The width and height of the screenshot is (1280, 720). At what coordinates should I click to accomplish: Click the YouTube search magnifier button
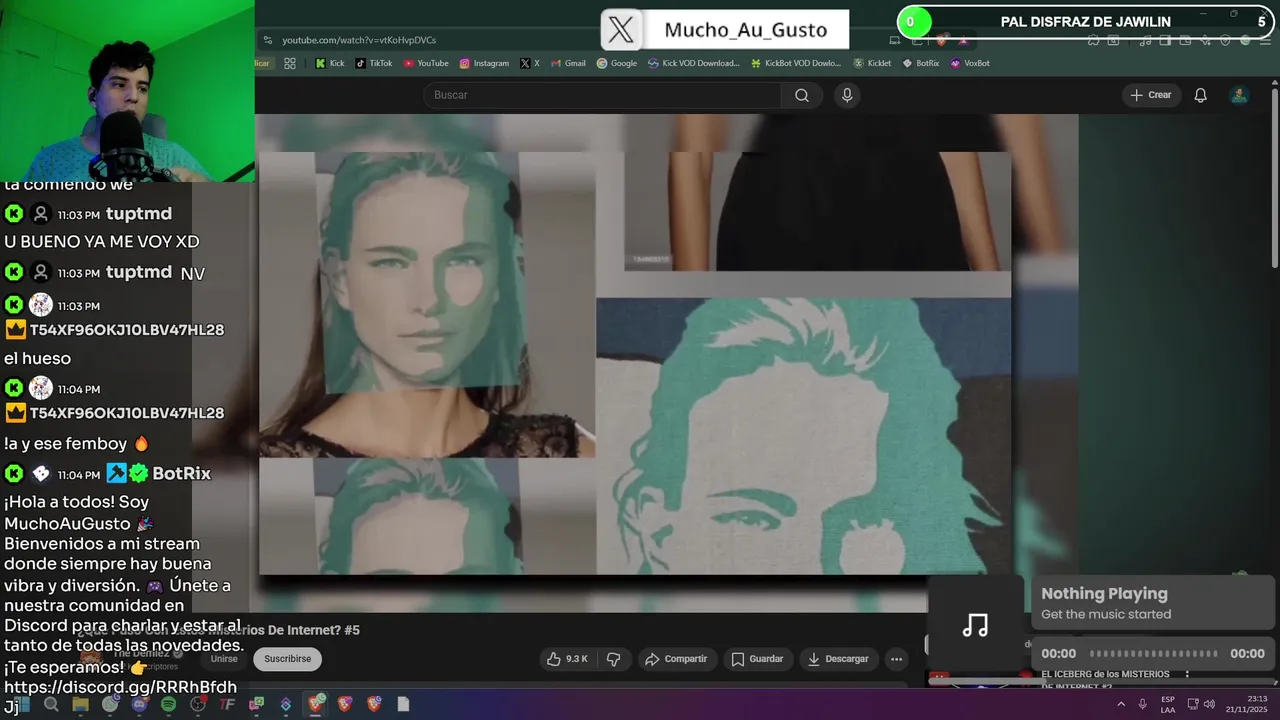802,95
